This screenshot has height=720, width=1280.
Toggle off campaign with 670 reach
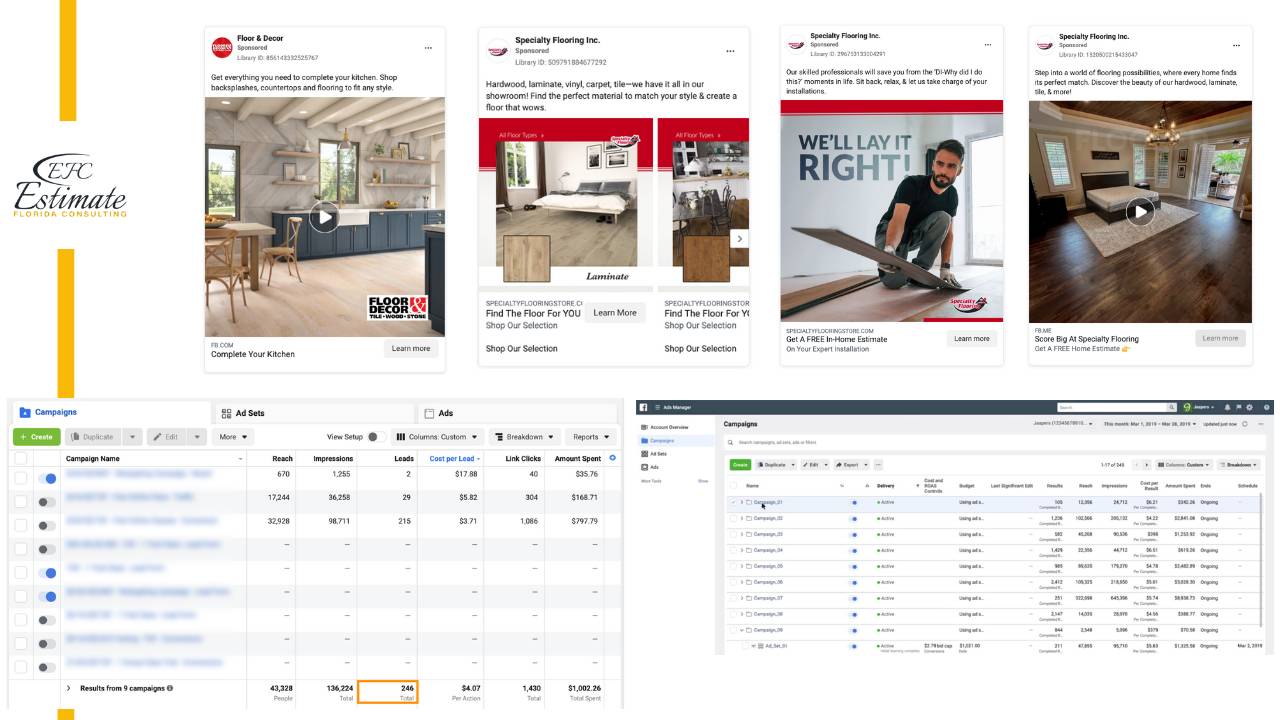[x=47, y=479]
